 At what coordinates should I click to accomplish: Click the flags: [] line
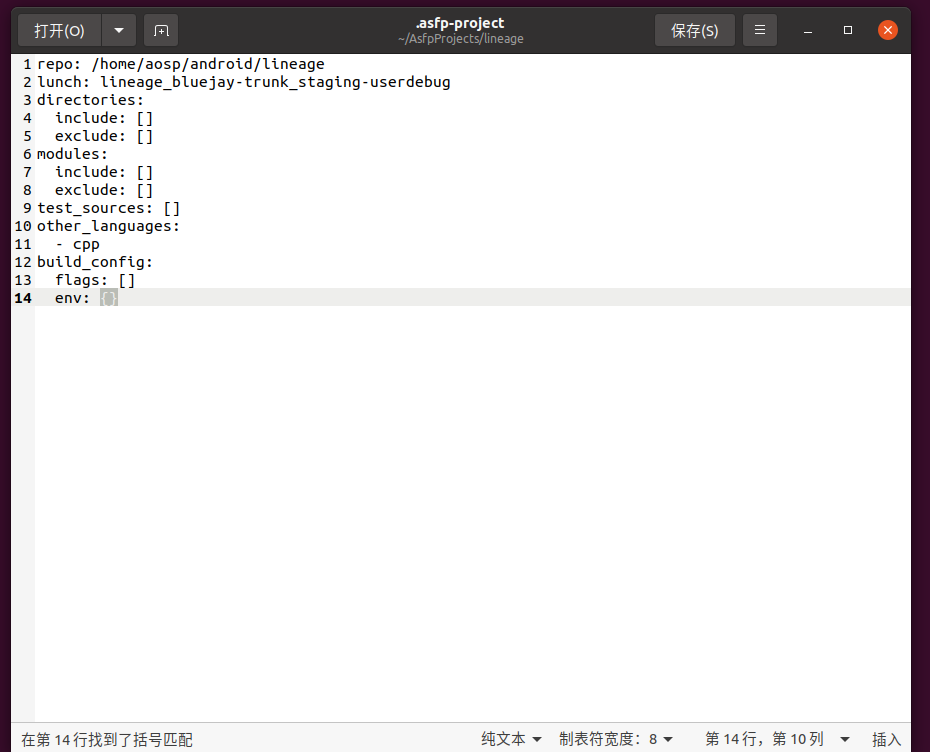tap(95, 280)
